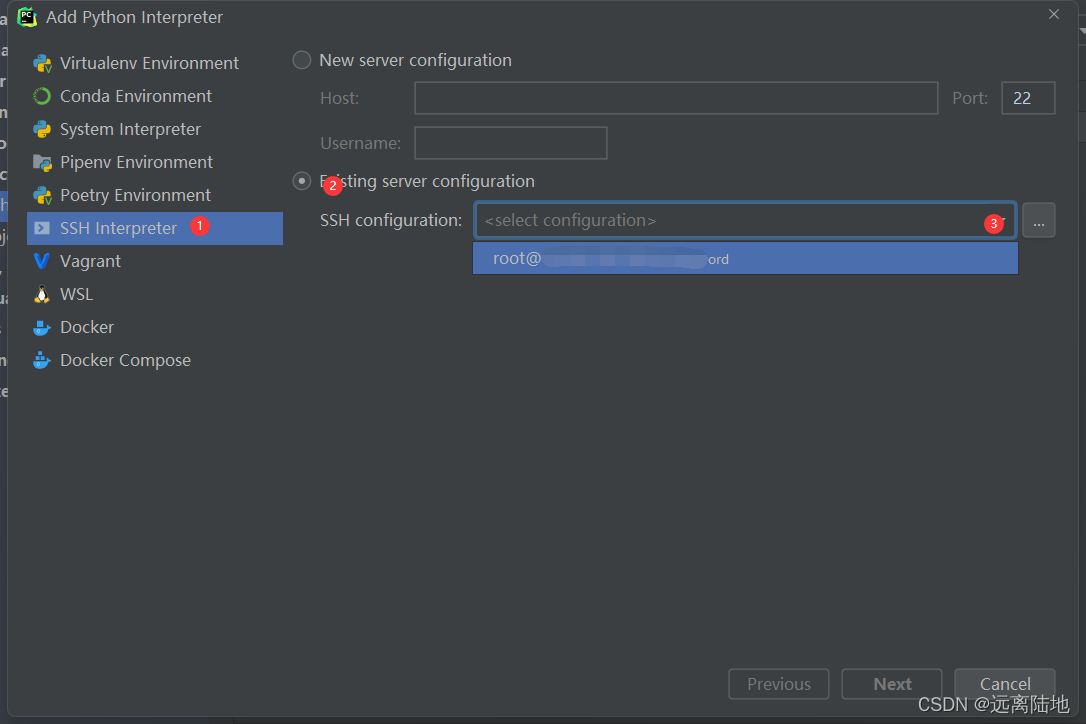The height and width of the screenshot is (724, 1086).
Task: Click the Conda Environment green circle icon
Action: pyautogui.click(x=42, y=96)
